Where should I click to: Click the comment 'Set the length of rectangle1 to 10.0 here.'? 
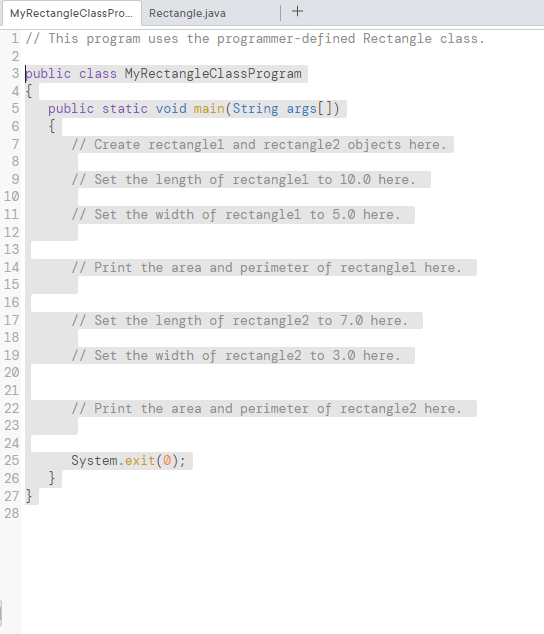pyautogui.click(x=243, y=179)
